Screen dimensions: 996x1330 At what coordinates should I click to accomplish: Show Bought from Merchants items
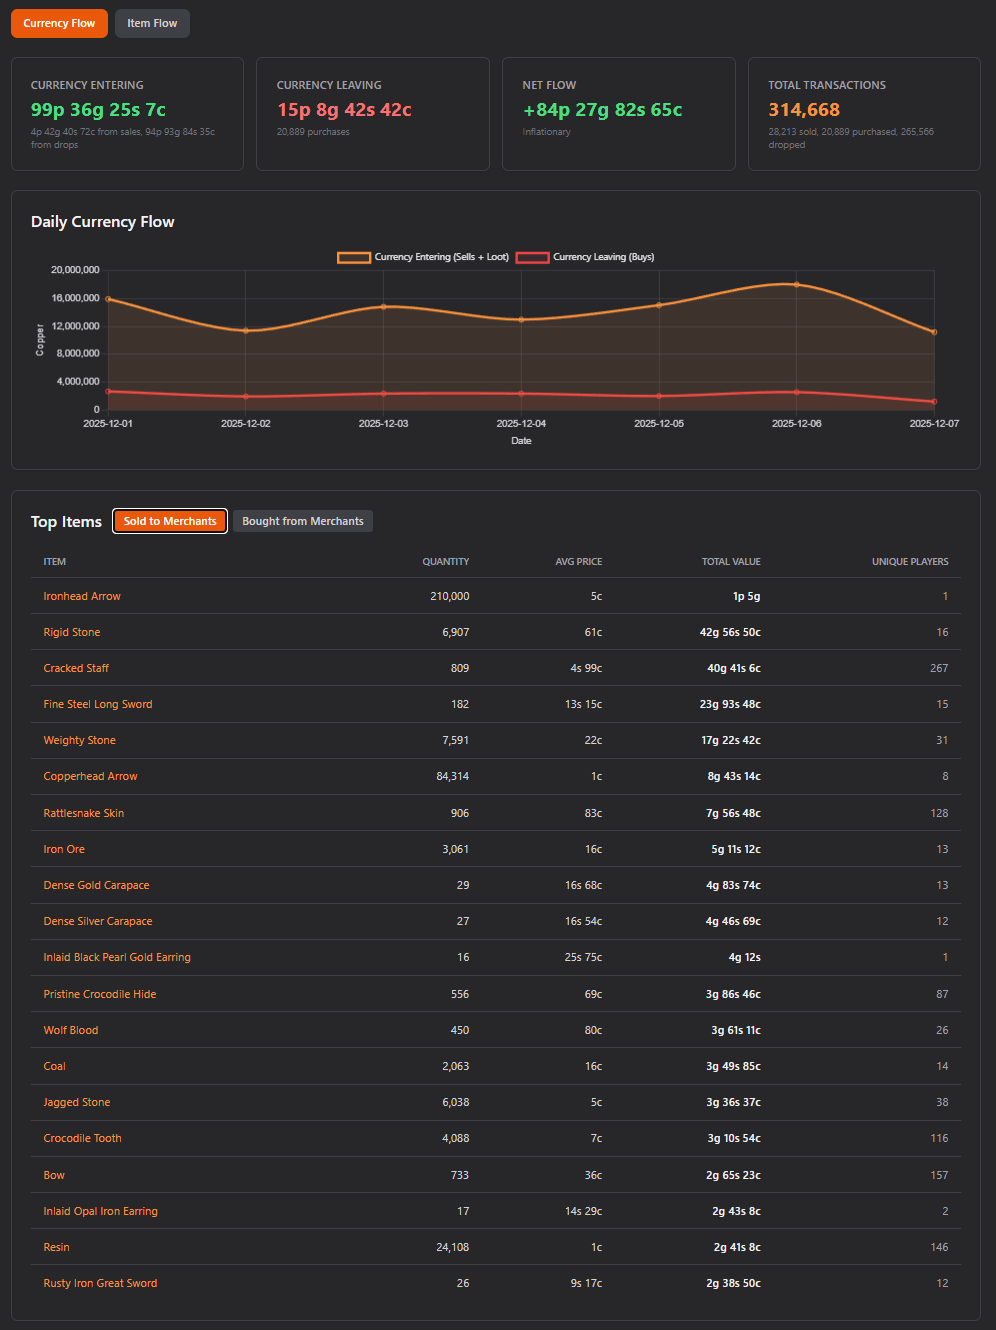click(303, 521)
